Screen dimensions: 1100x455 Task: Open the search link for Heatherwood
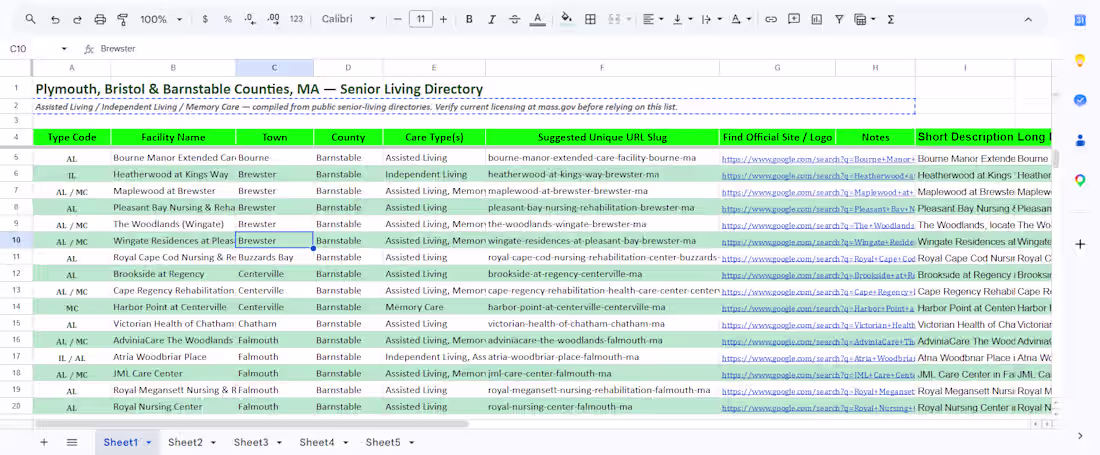(x=819, y=175)
